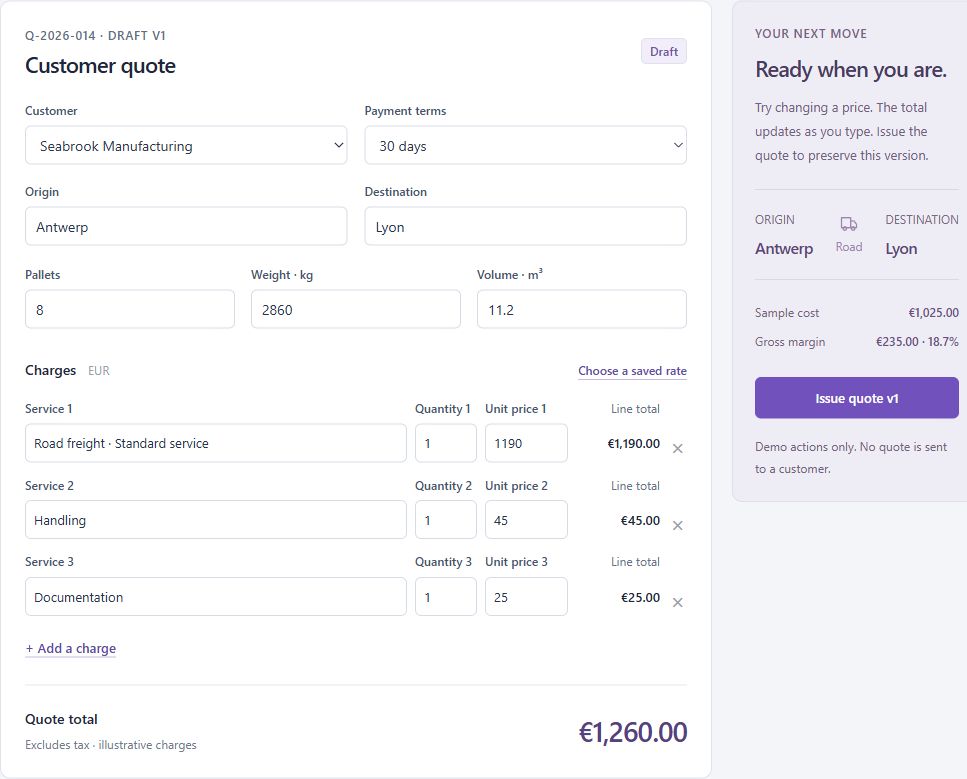Click the €45.00 line total
This screenshot has height=779, width=967.
click(x=640, y=521)
